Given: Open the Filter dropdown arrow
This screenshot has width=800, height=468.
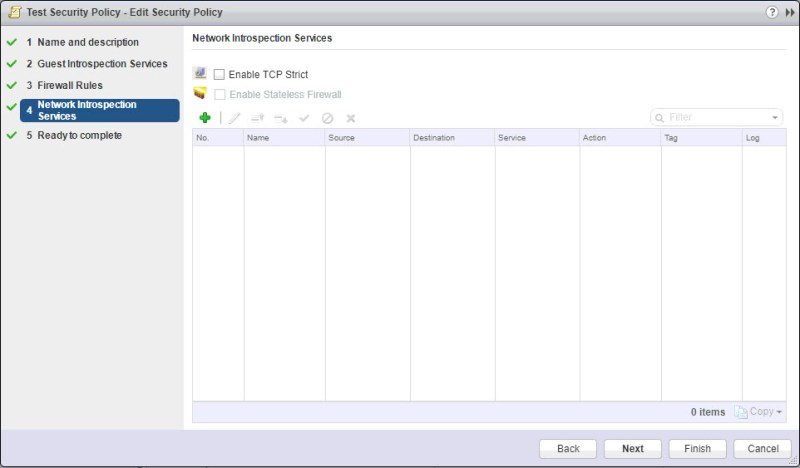Looking at the screenshot, I should tap(776, 118).
